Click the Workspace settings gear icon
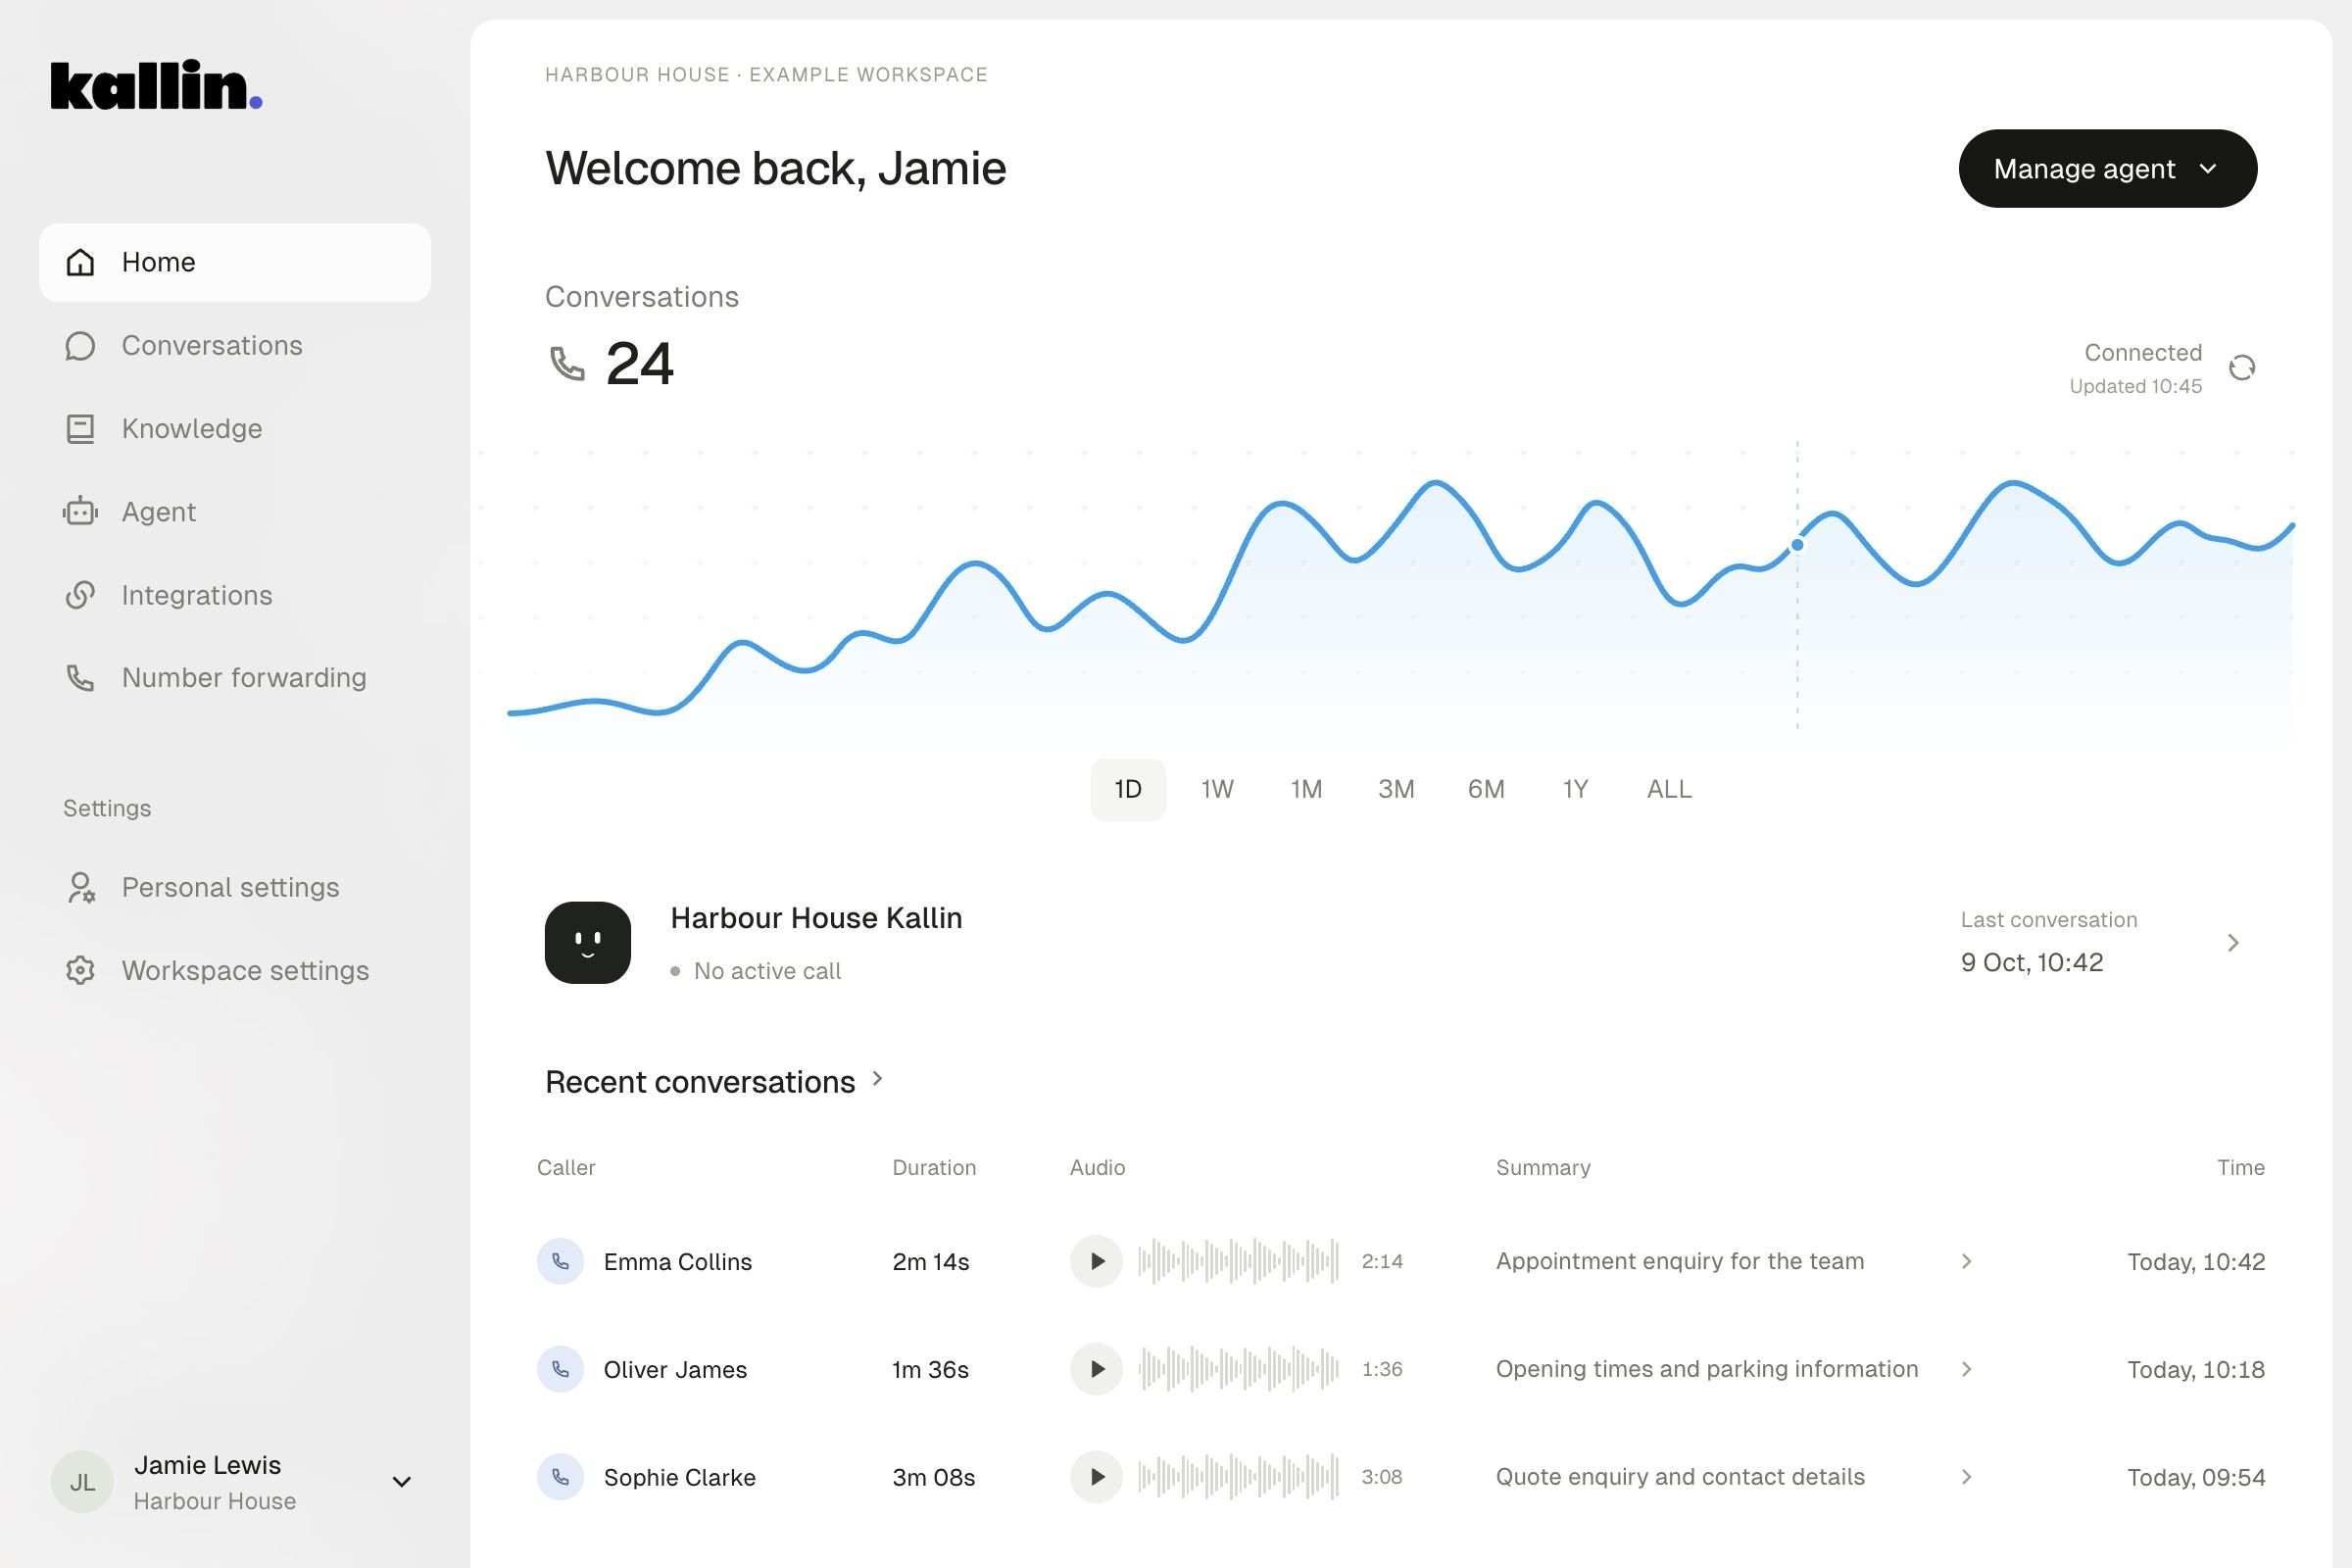Image resolution: width=2352 pixels, height=1568 pixels. pos(80,971)
